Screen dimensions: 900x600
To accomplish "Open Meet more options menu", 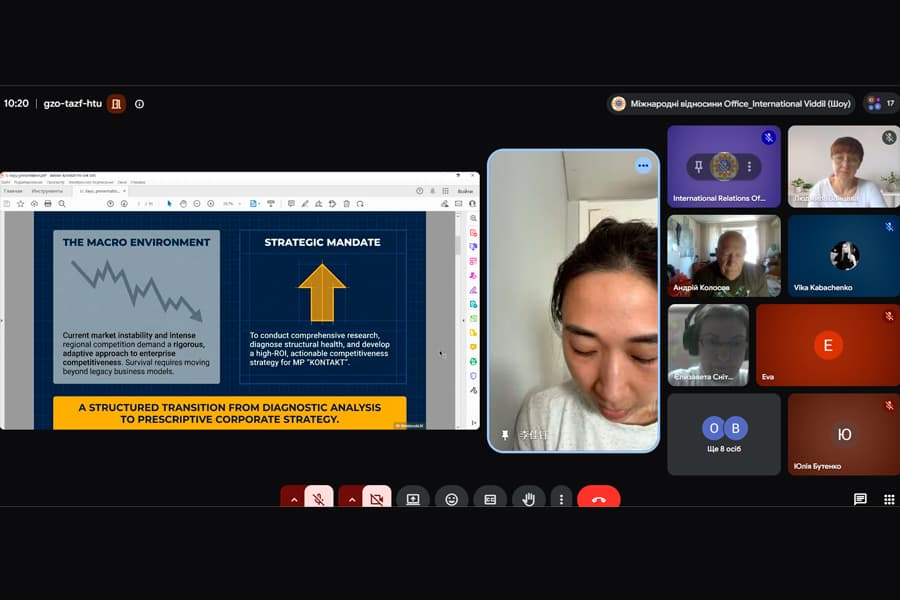I will pyautogui.click(x=561, y=498).
